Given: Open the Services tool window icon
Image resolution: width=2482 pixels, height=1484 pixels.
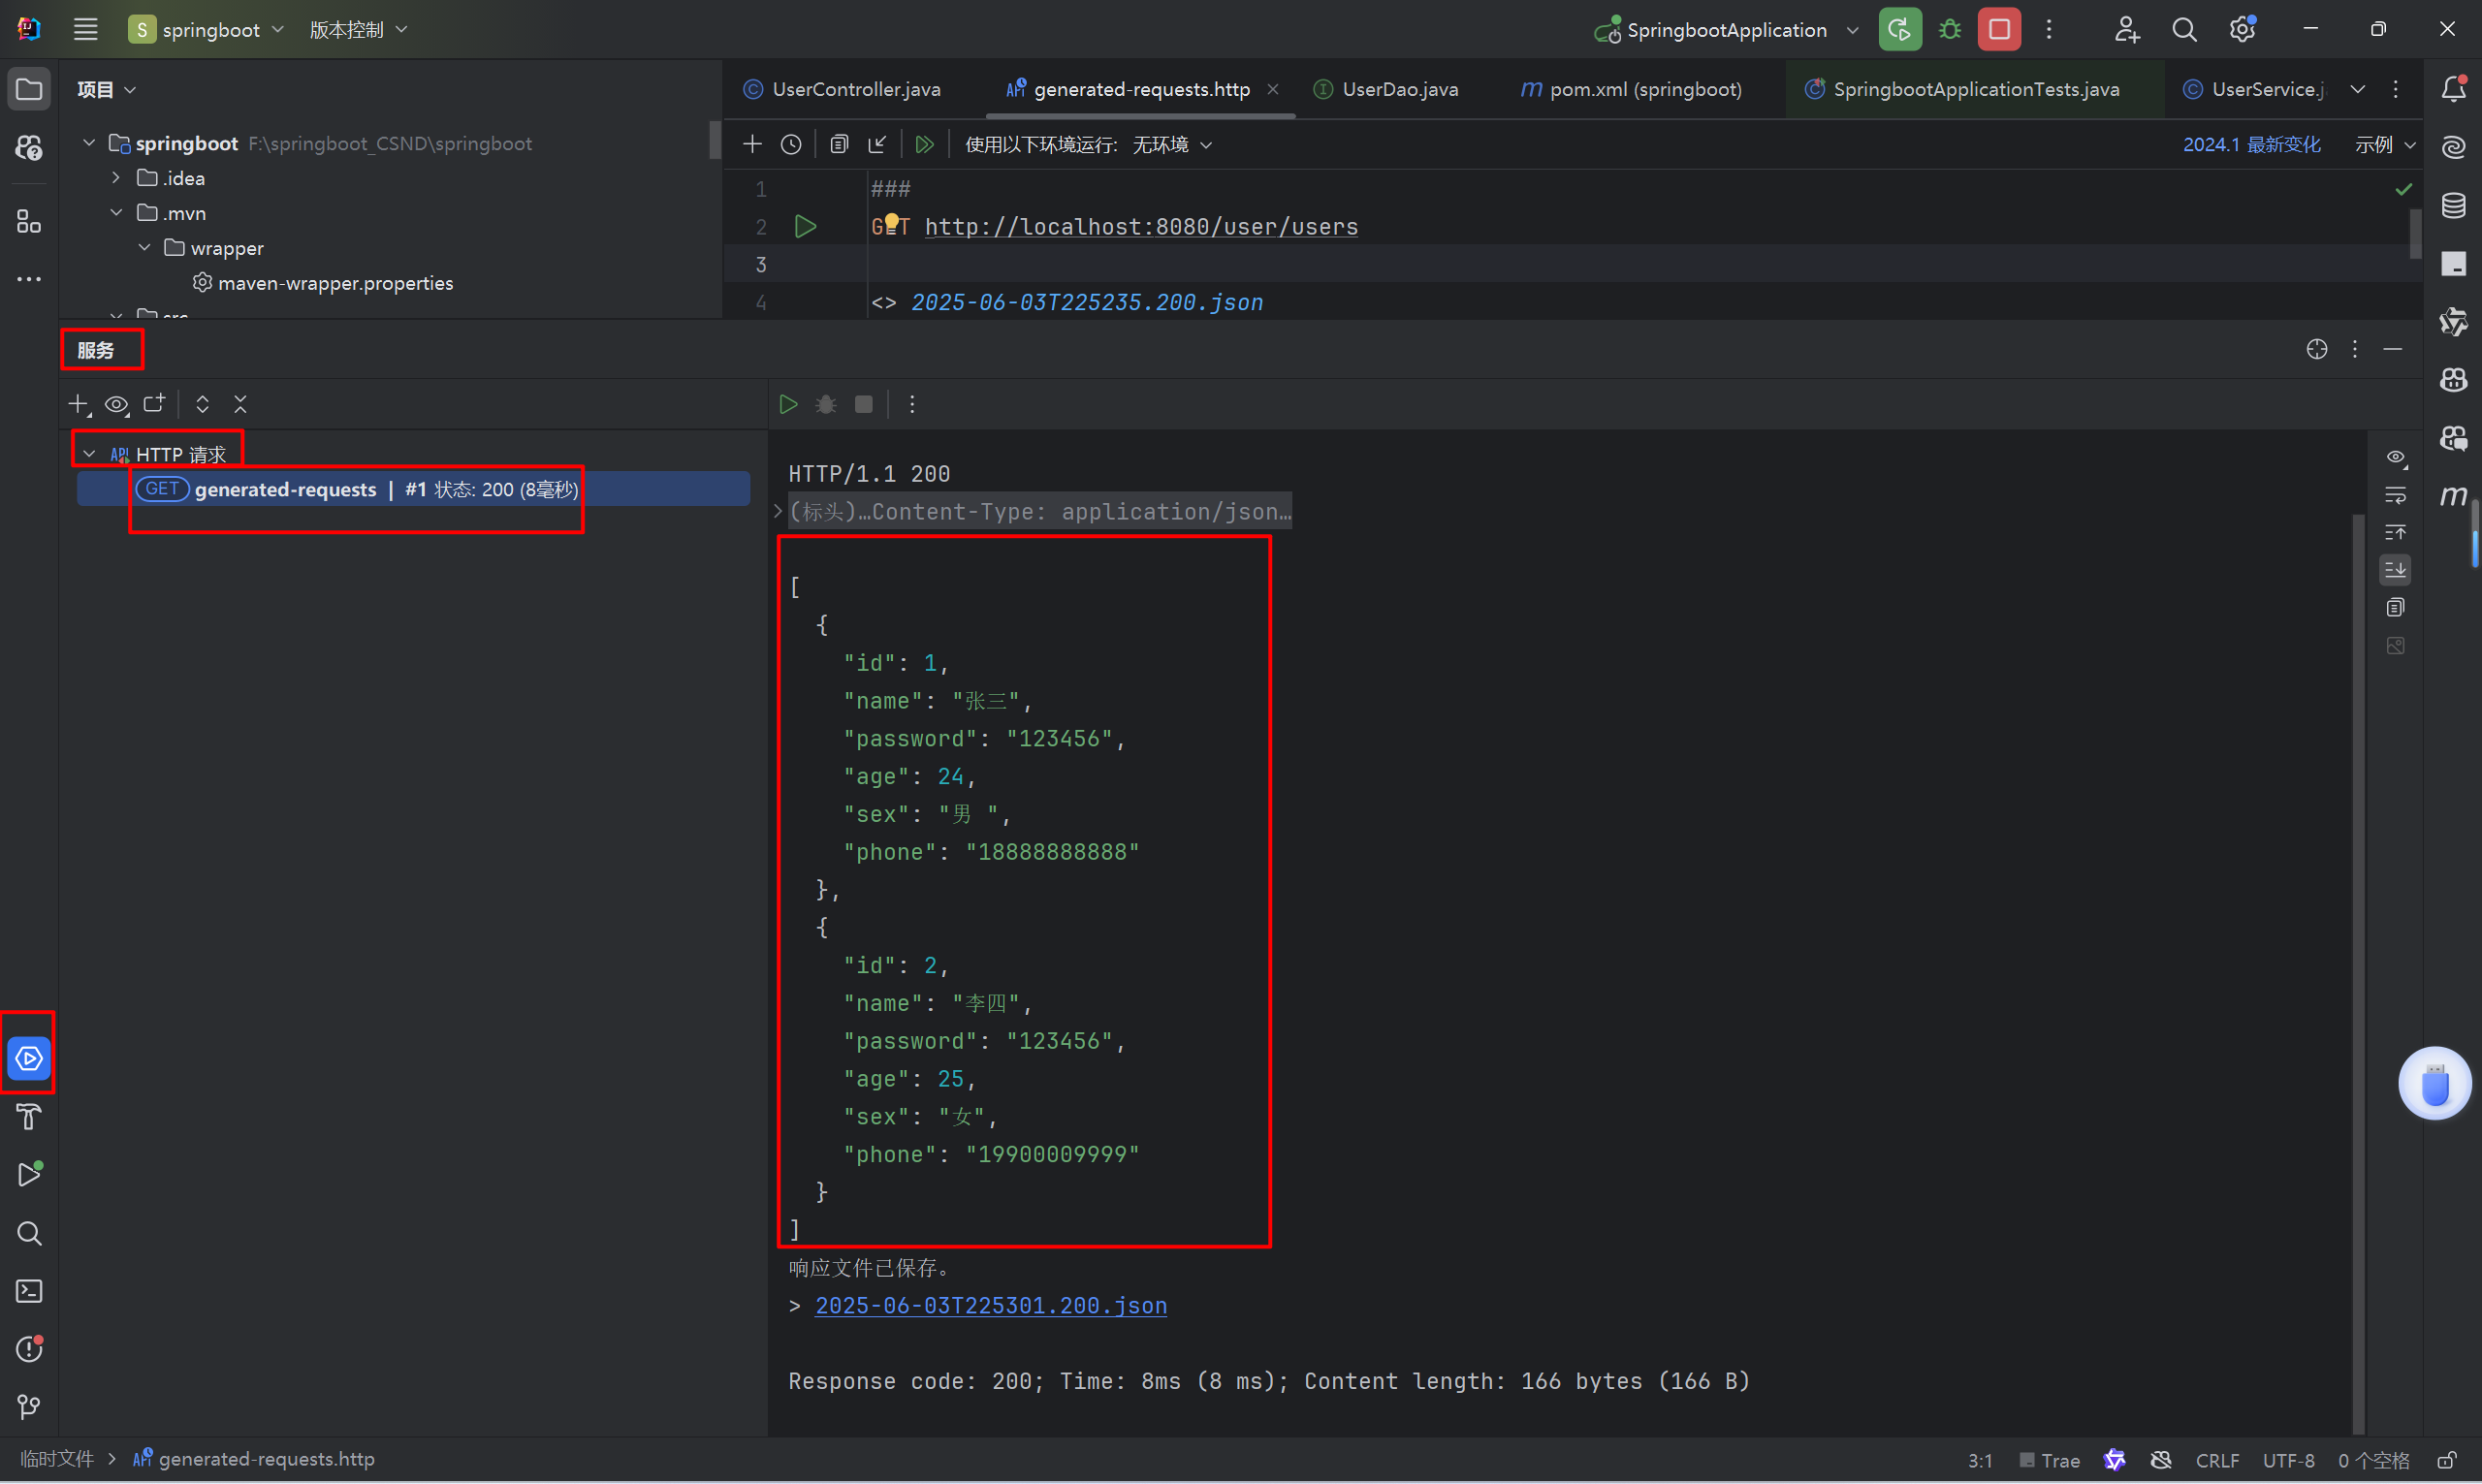Looking at the screenshot, I should pos(29,1058).
